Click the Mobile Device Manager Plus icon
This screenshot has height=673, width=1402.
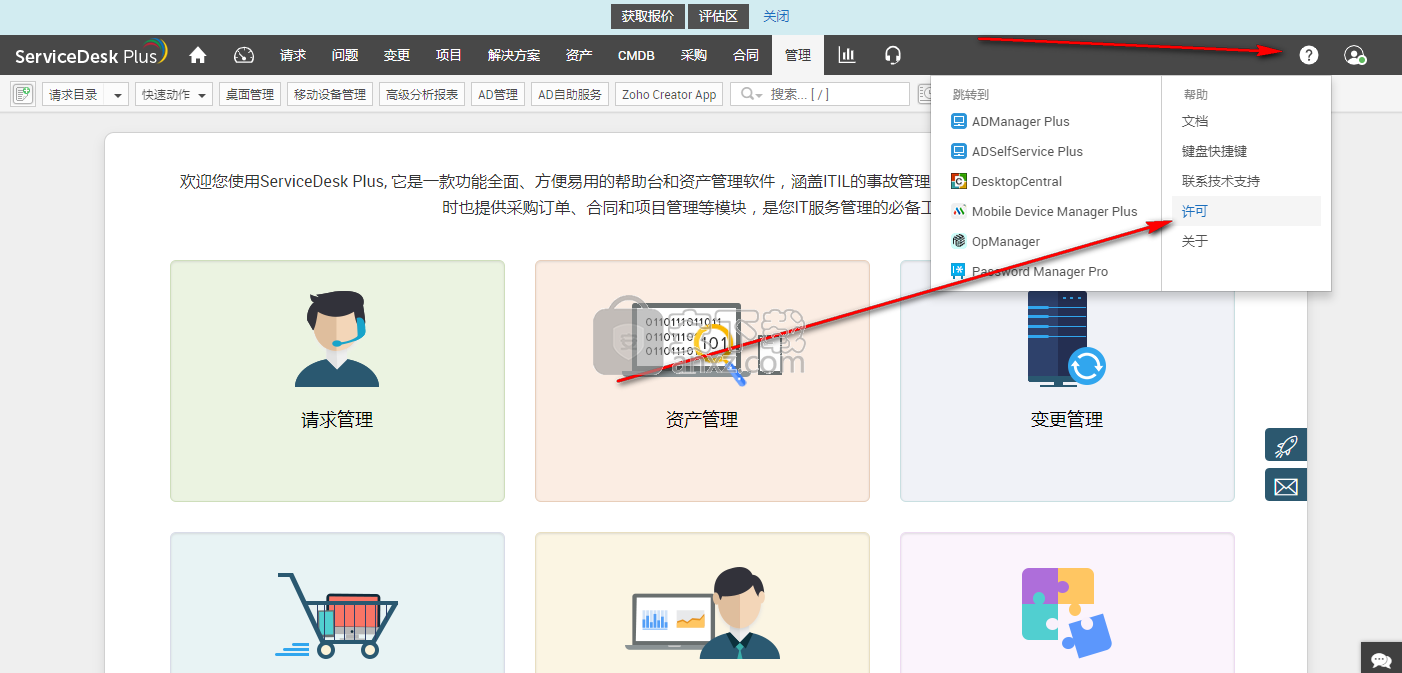pos(959,211)
